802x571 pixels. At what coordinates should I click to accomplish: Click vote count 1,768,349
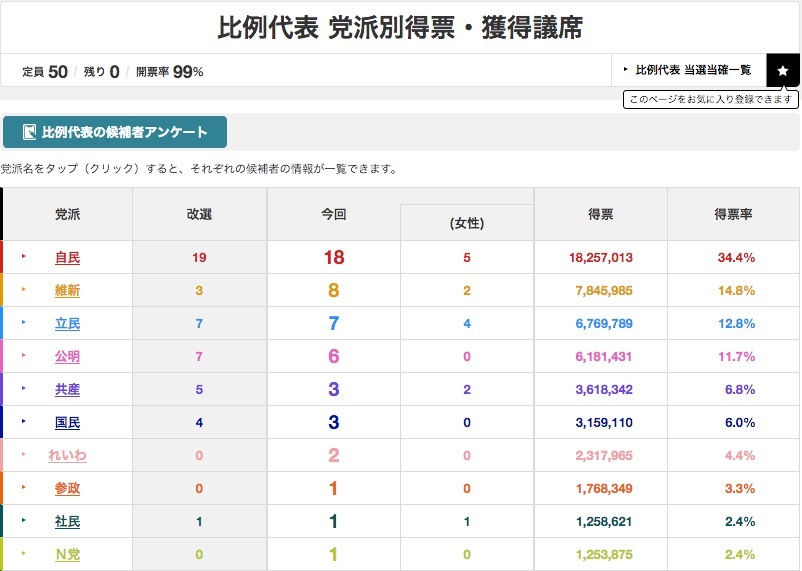(604, 489)
